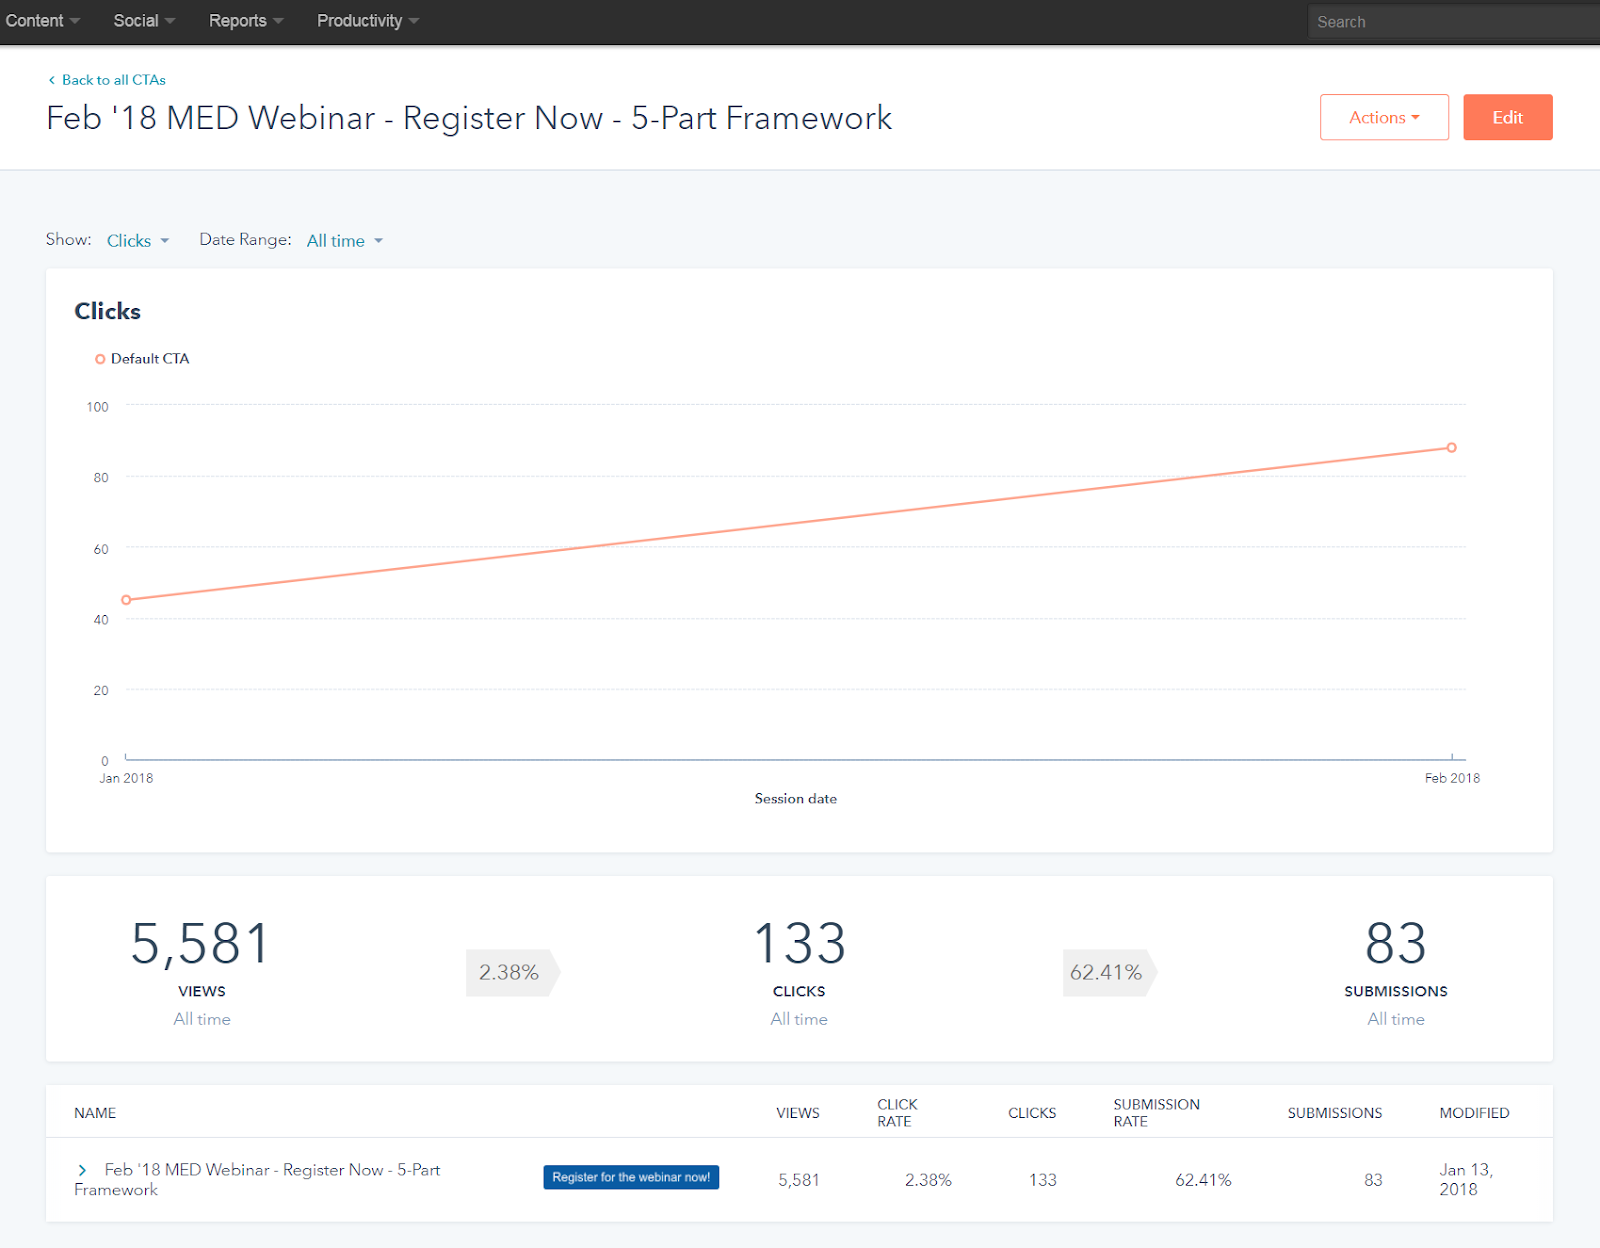The width and height of the screenshot is (1600, 1248).
Task: Sort table by Modified column header
Action: point(1473,1113)
